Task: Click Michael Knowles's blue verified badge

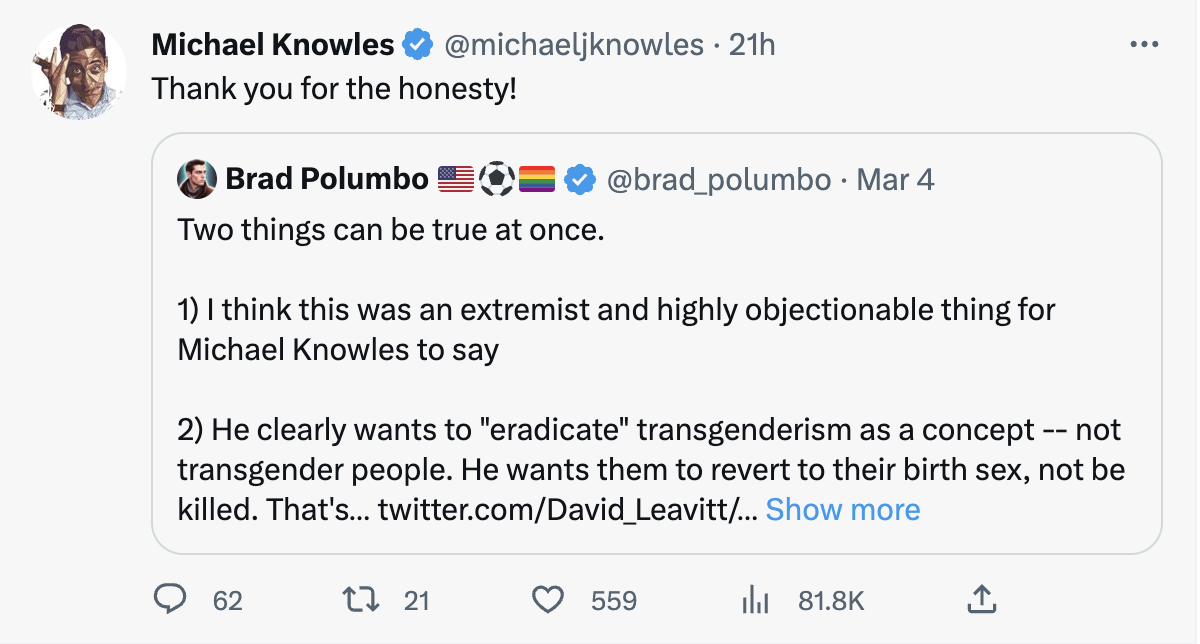Action: 417,45
